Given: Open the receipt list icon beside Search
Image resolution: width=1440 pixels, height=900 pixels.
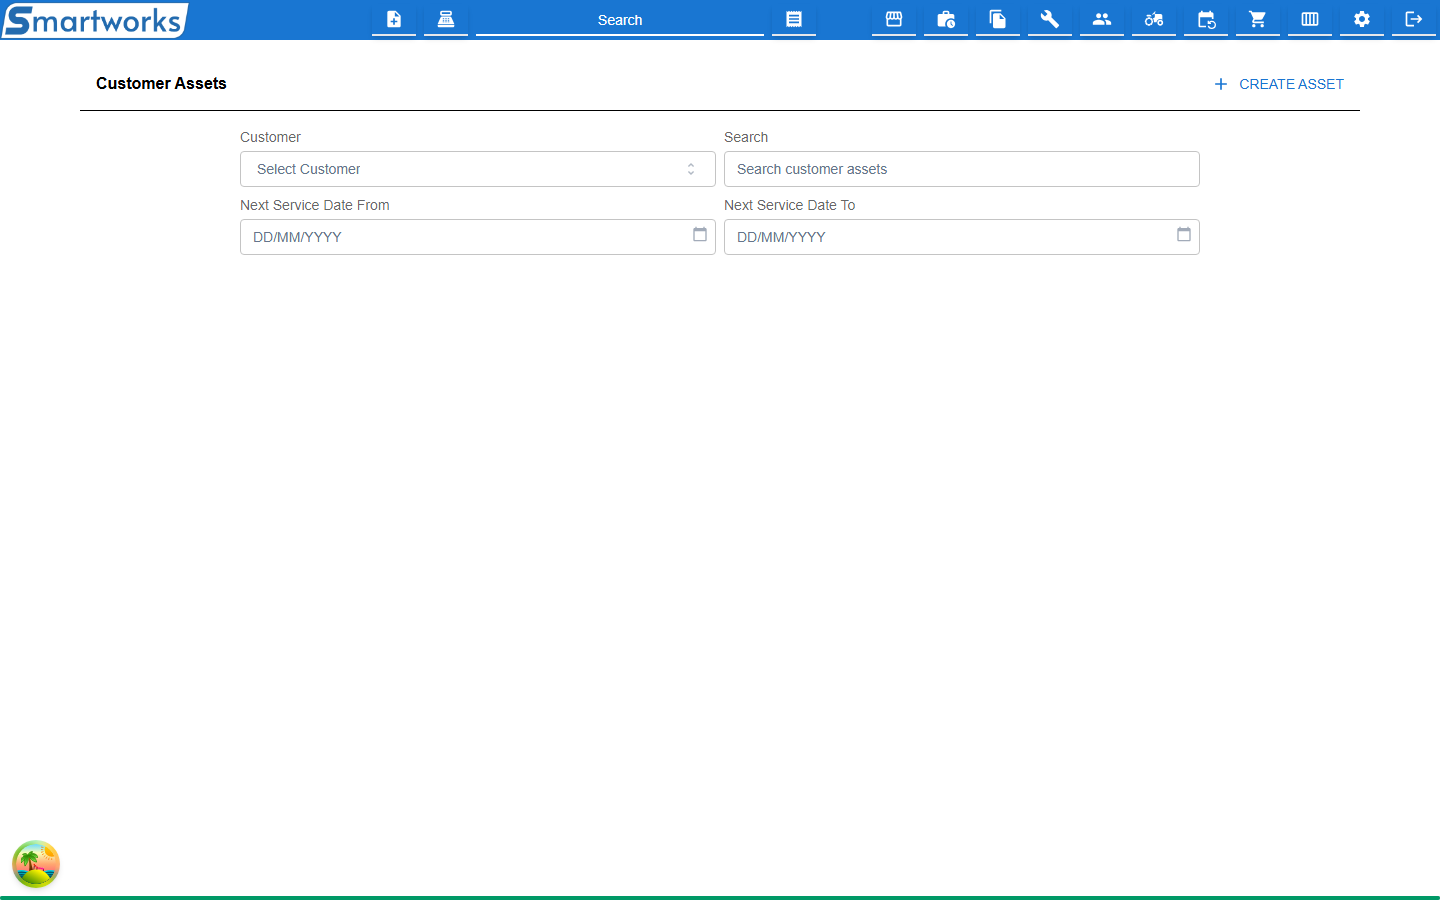Looking at the screenshot, I should click(794, 19).
